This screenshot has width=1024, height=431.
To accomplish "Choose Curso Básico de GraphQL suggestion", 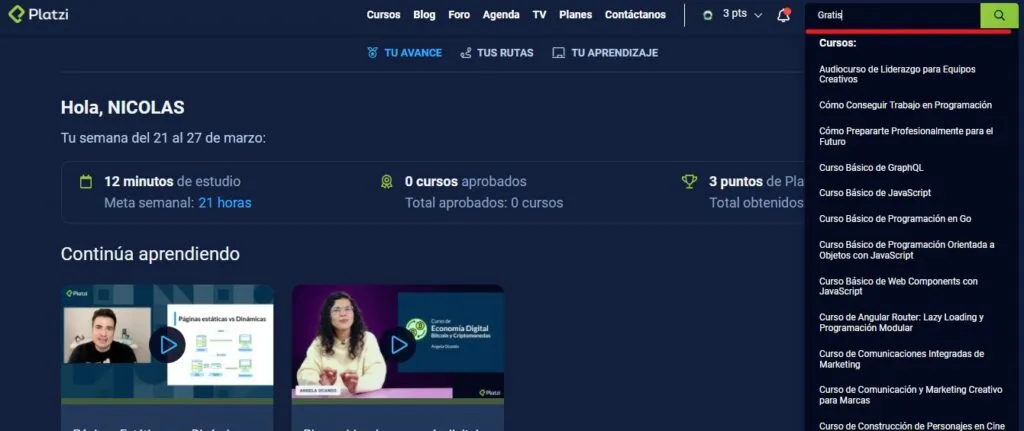I will point(871,168).
